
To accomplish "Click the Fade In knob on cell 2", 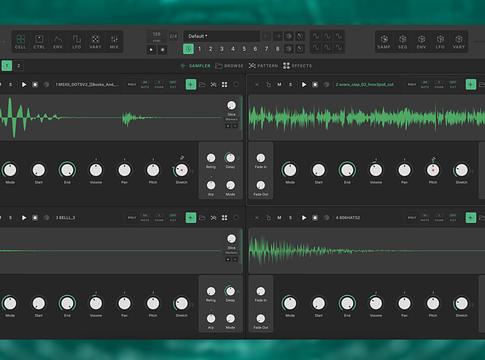I will 261,158.
